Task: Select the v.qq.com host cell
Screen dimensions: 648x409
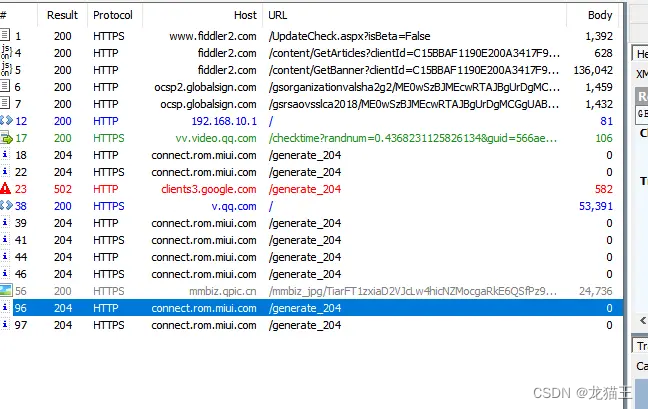Action: click(234, 206)
